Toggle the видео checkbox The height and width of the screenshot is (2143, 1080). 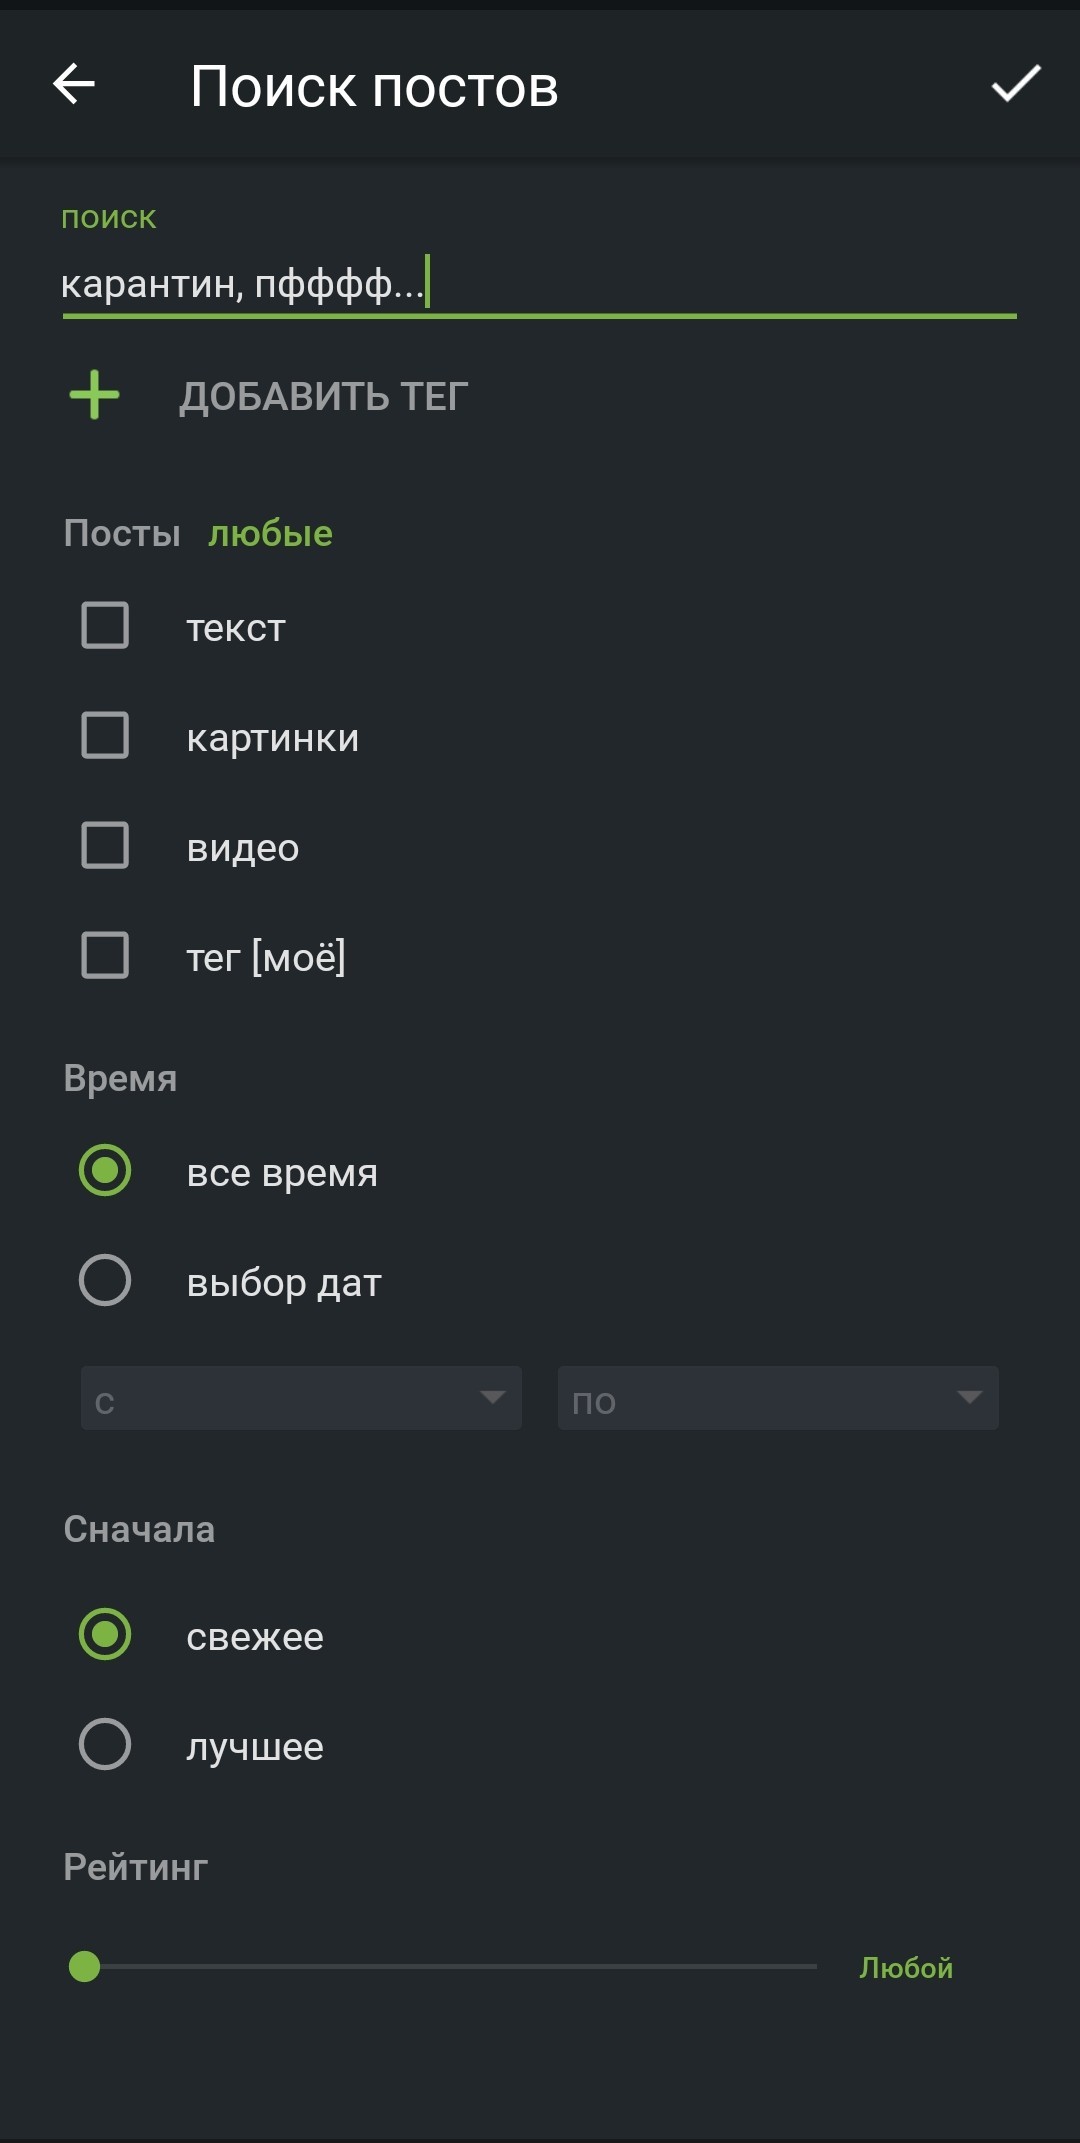[x=105, y=846]
